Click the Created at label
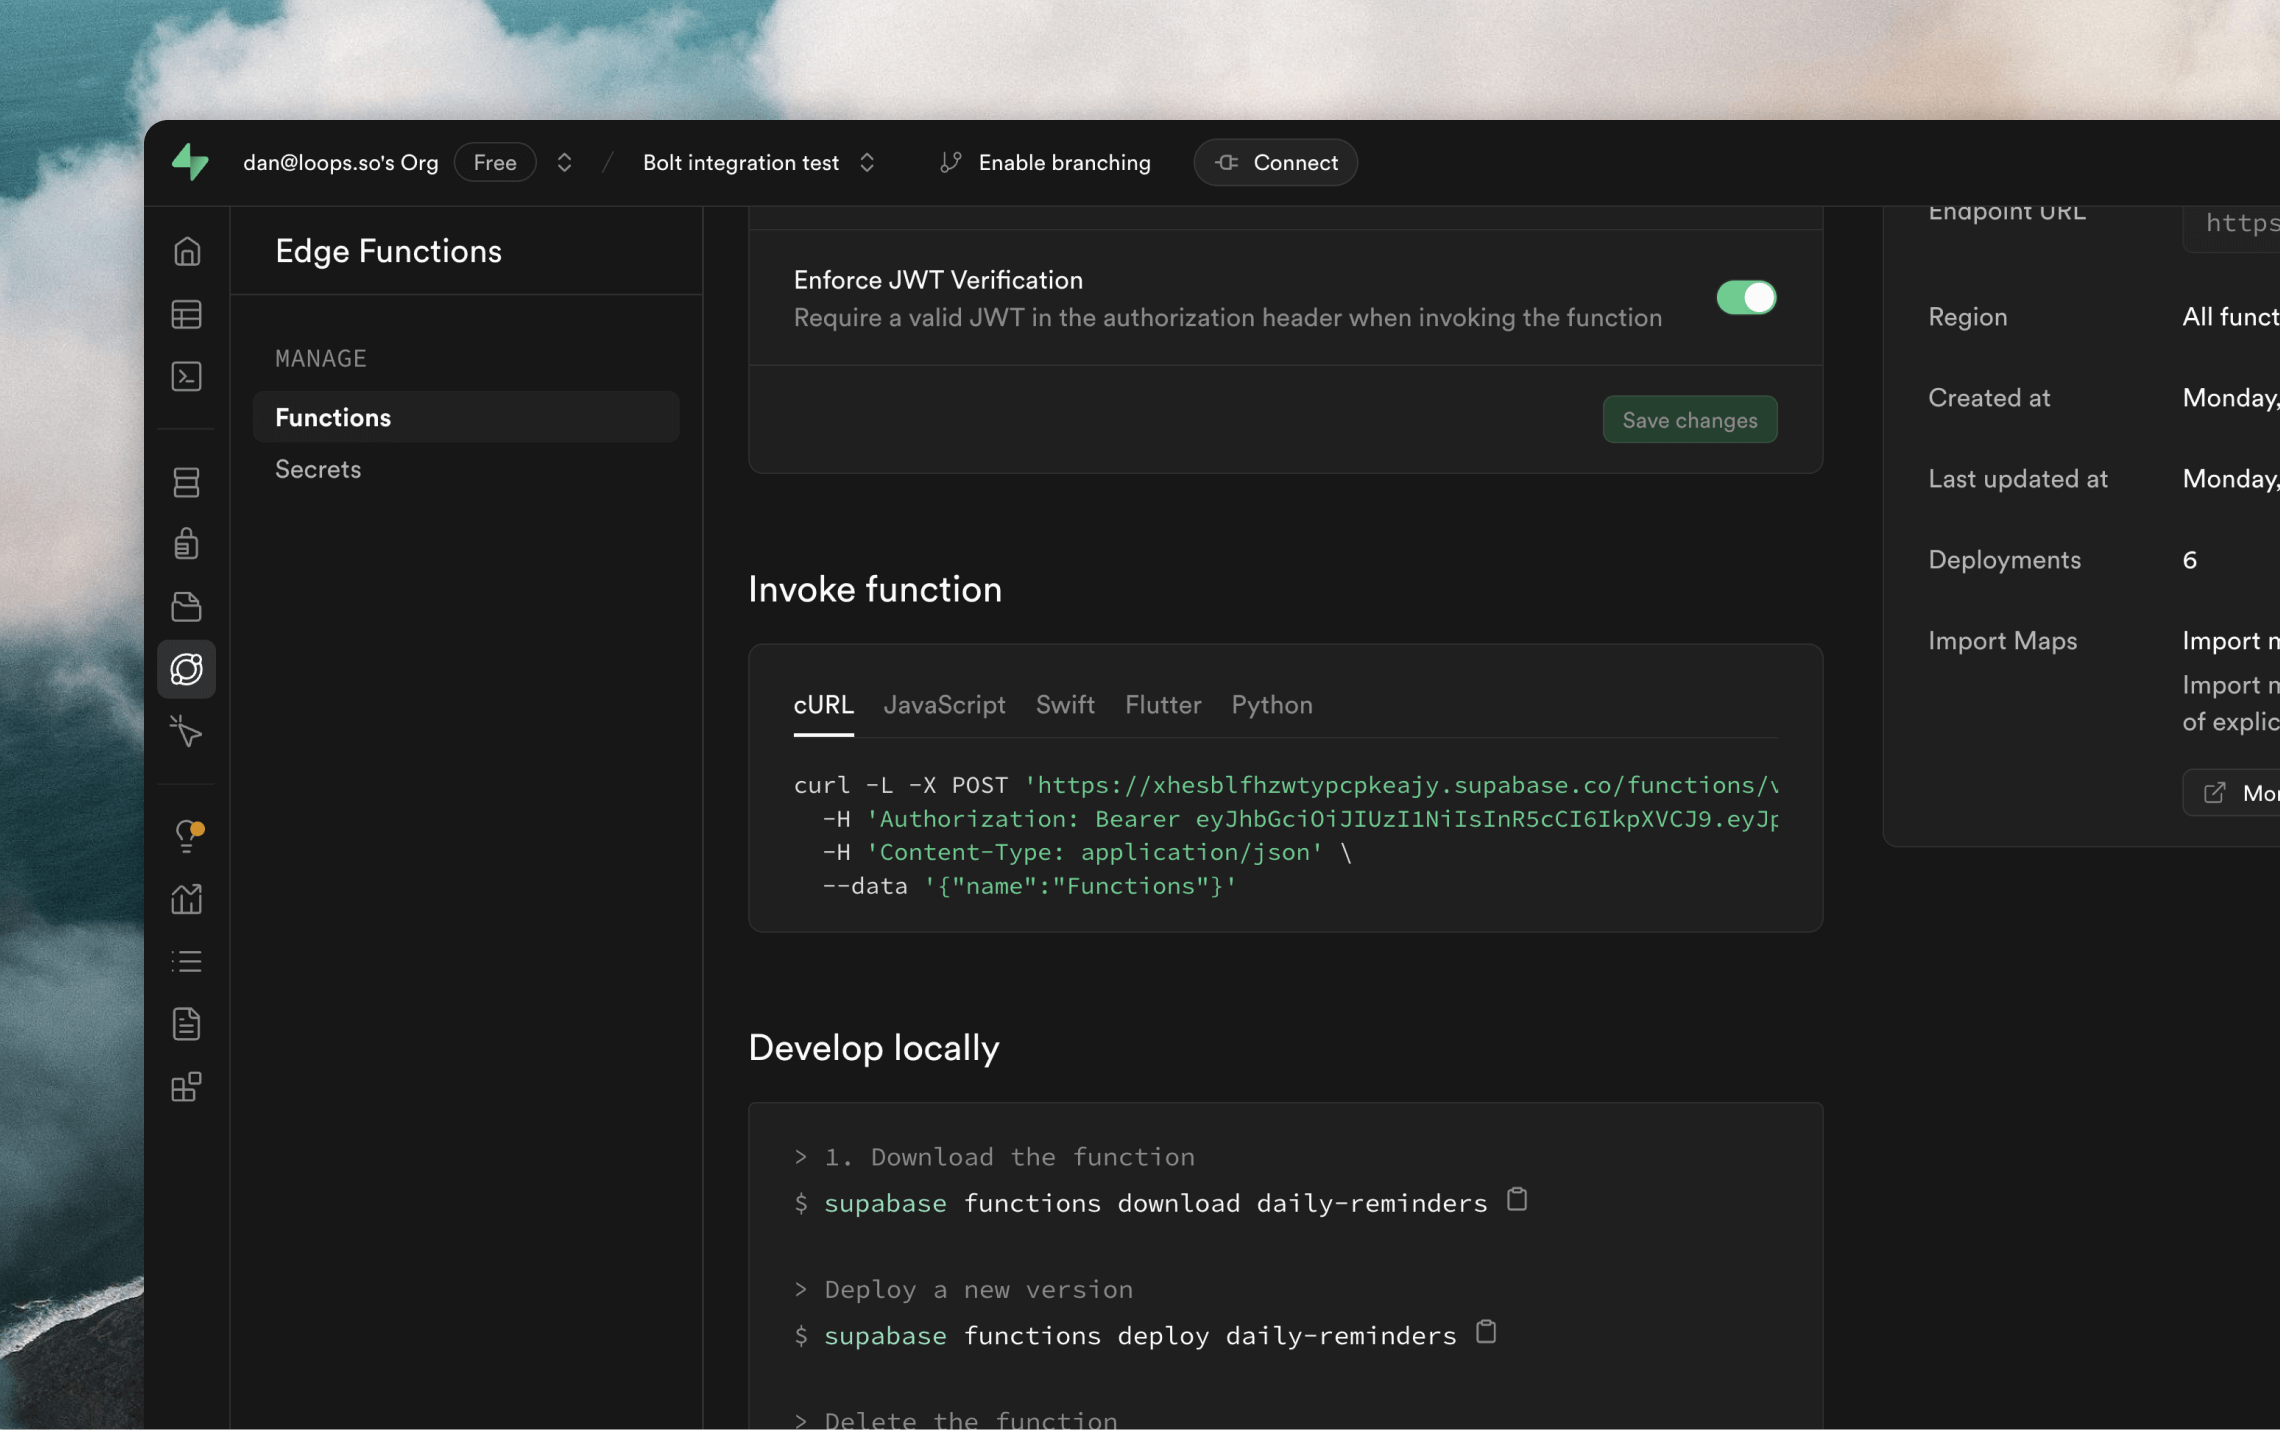Image resolution: width=2280 pixels, height=1430 pixels. coord(1989,398)
